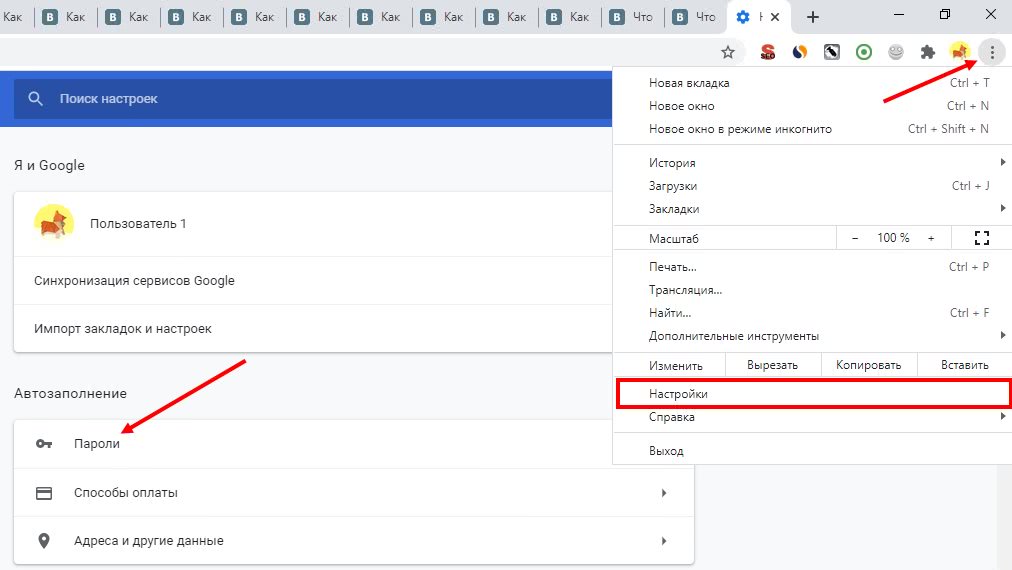
Task: Close the active Settings tab
Action: [x=775, y=17]
